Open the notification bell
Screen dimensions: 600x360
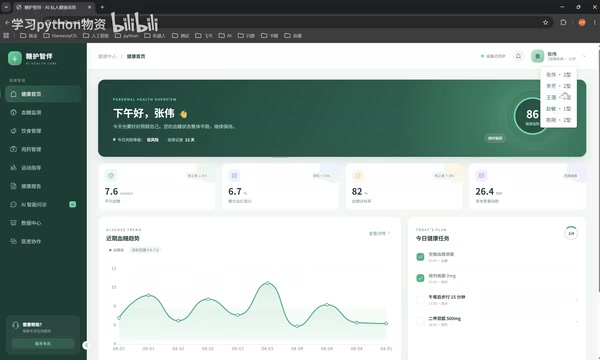click(518, 56)
